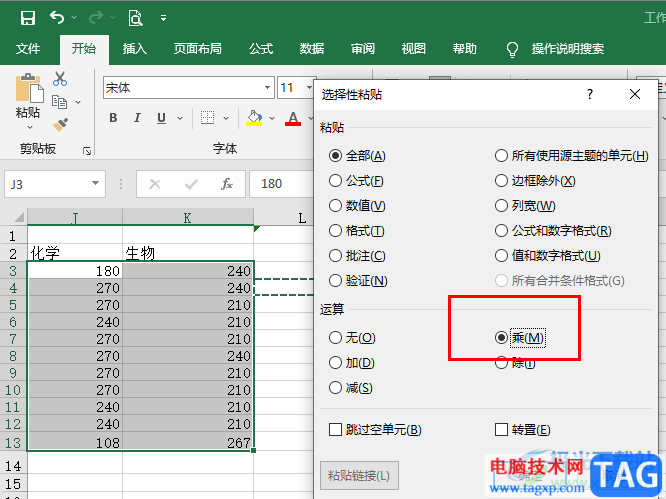The height and width of the screenshot is (499, 666).
Task: Expand the Customize Quick Access Toolbar arrow
Action: (164, 18)
